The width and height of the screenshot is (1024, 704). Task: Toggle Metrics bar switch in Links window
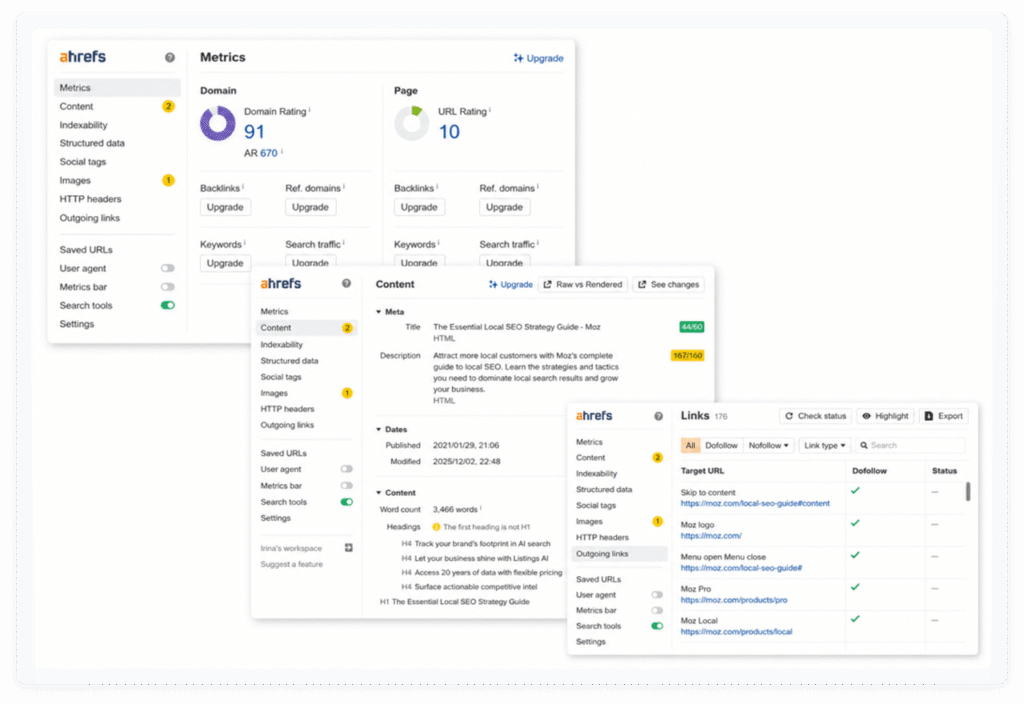[x=657, y=611]
